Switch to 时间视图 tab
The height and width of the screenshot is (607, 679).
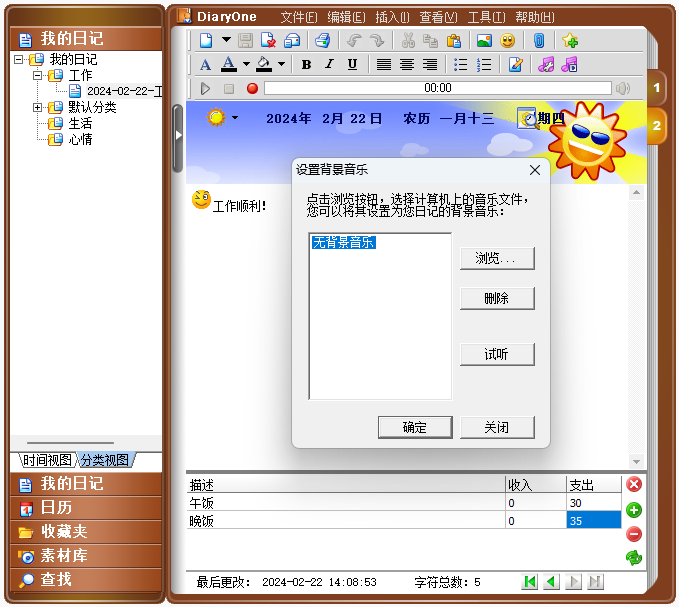[47, 460]
